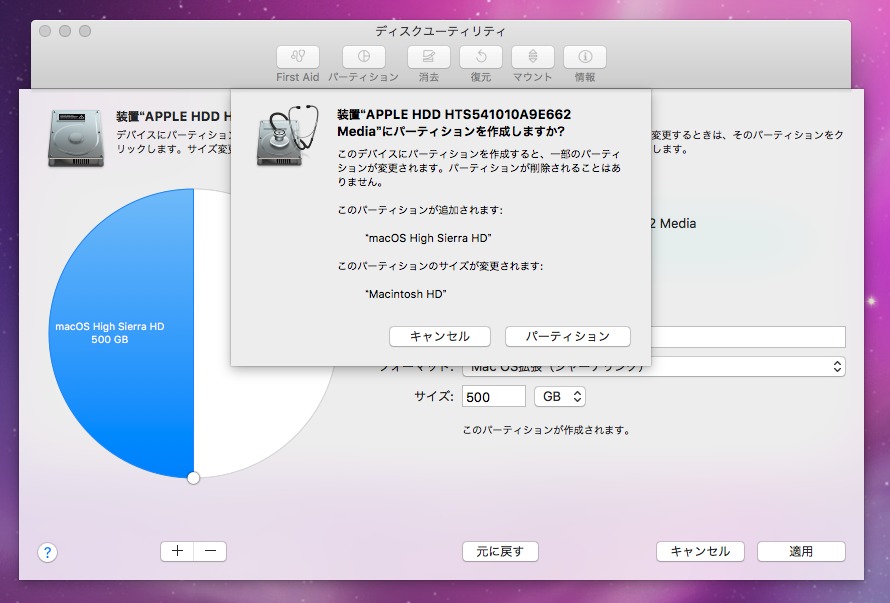The width and height of the screenshot is (890, 603).
Task: Remove the partition with the minus button
Action: [x=210, y=551]
